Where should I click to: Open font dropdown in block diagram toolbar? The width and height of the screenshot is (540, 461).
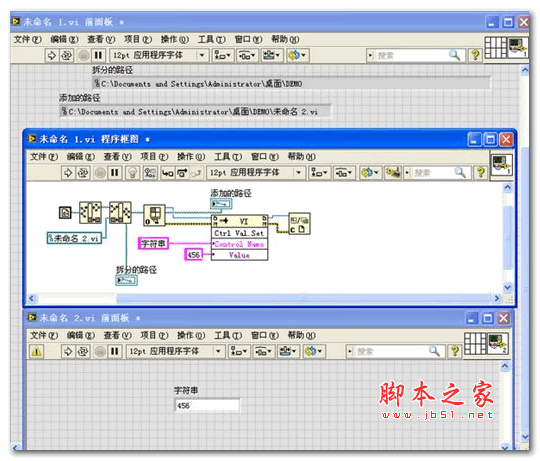pyautogui.click(x=256, y=172)
